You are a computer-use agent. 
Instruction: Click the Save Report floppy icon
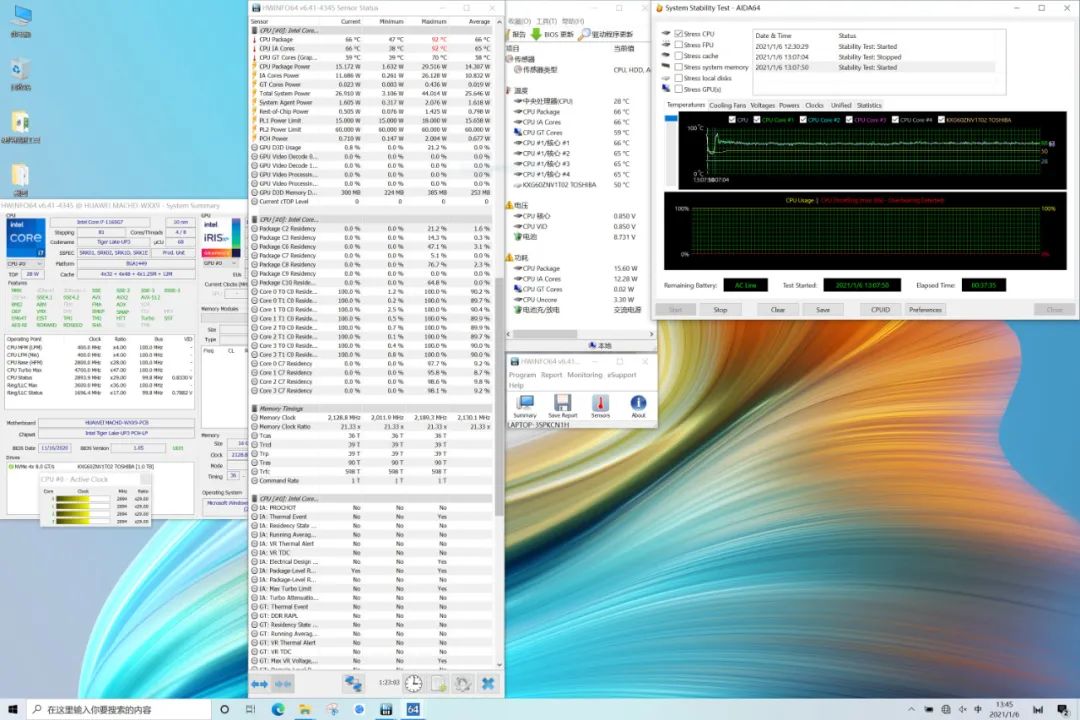click(x=562, y=404)
